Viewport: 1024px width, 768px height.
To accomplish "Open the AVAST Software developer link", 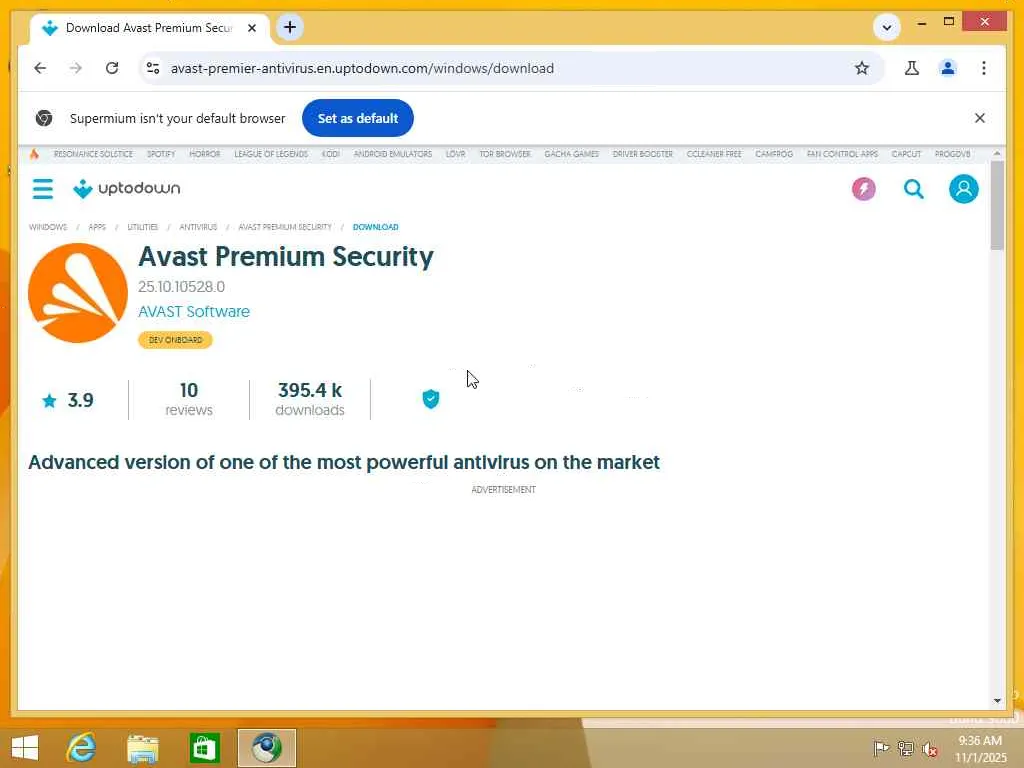I will click(194, 311).
